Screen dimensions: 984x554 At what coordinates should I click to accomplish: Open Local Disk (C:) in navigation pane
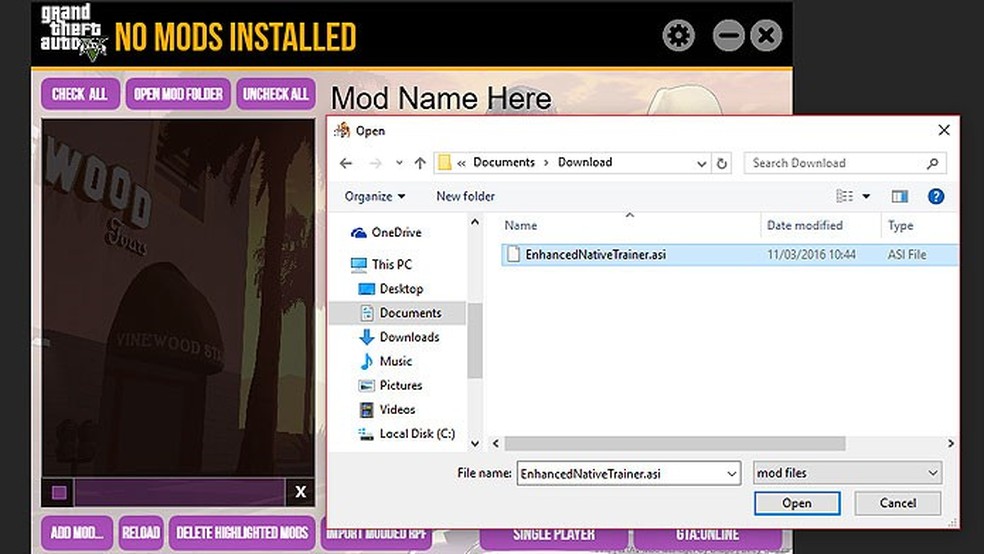tap(417, 434)
